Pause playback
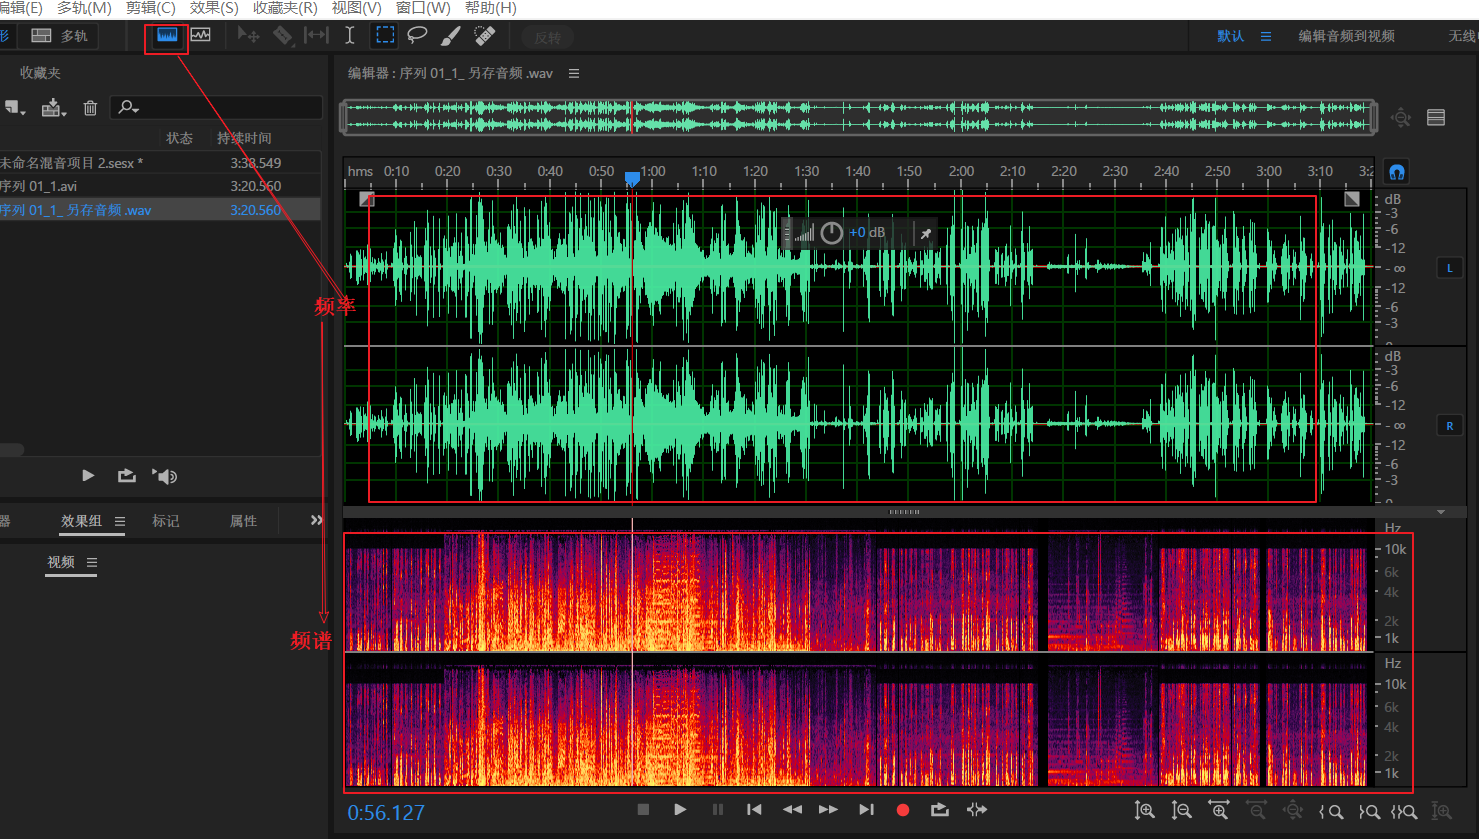This screenshot has height=839, width=1479. (717, 810)
